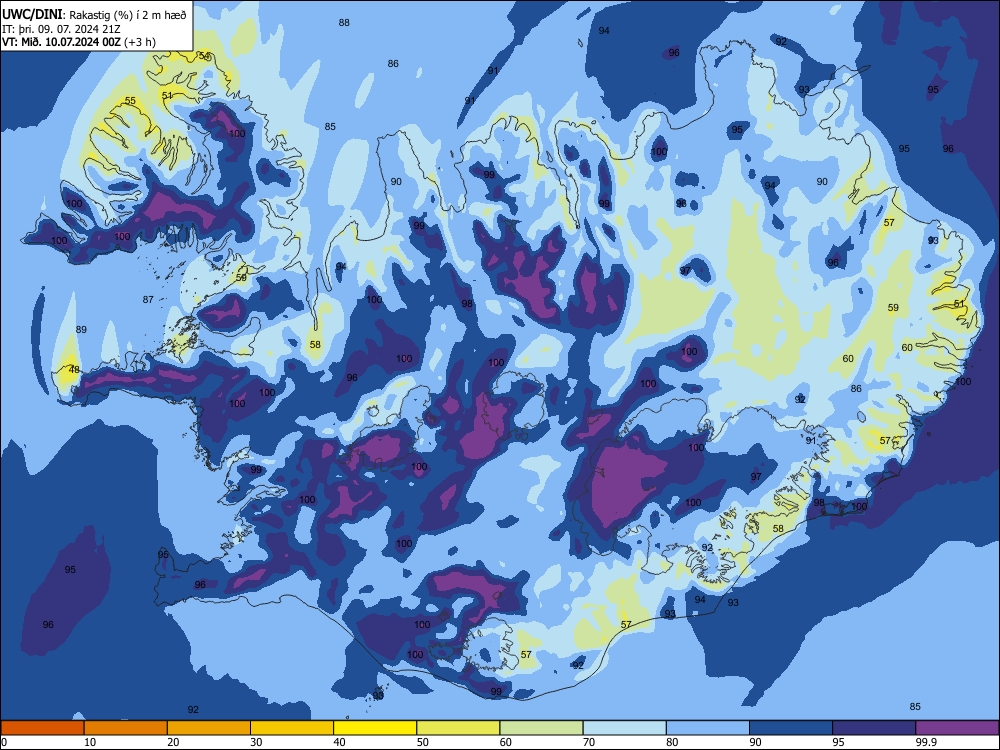Screen dimensions: 1000x750
Task: Click the 10 legend scale label
Action: (x=91, y=742)
